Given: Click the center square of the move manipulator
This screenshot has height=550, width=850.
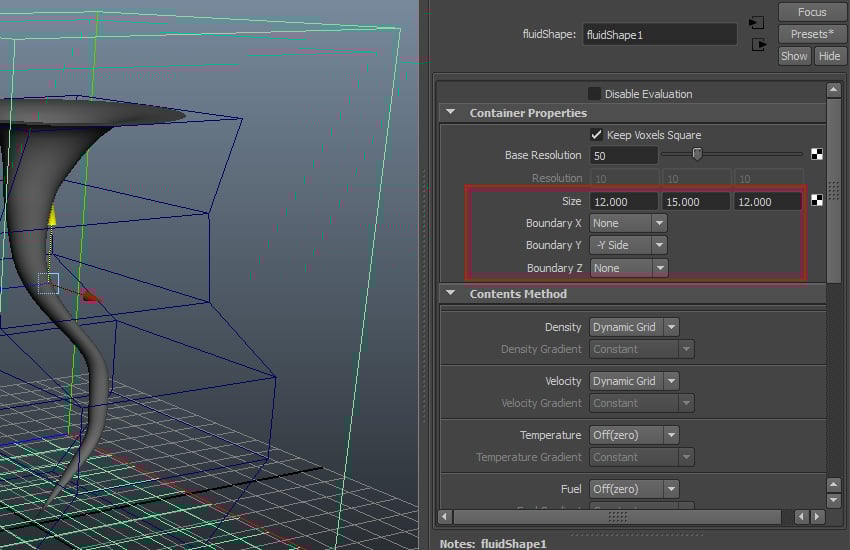Looking at the screenshot, I should [48, 283].
